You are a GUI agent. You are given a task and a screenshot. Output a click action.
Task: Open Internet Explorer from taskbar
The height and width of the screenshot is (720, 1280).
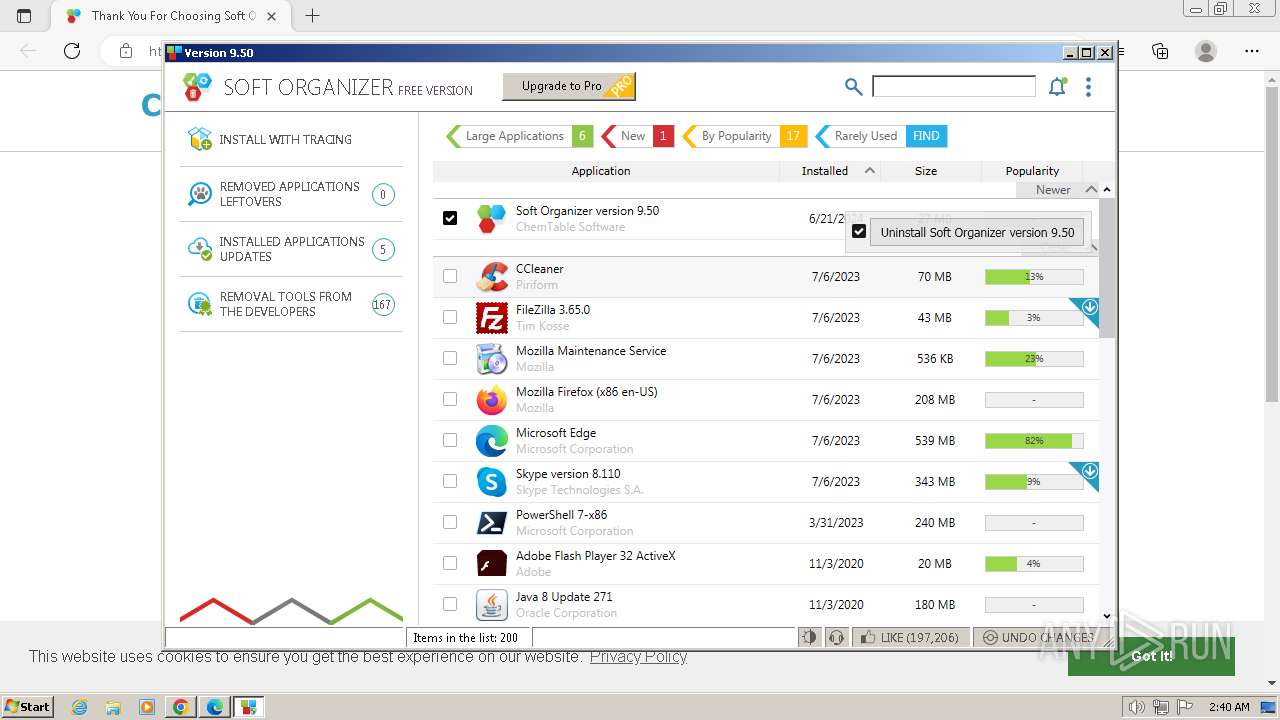pos(79,707)
